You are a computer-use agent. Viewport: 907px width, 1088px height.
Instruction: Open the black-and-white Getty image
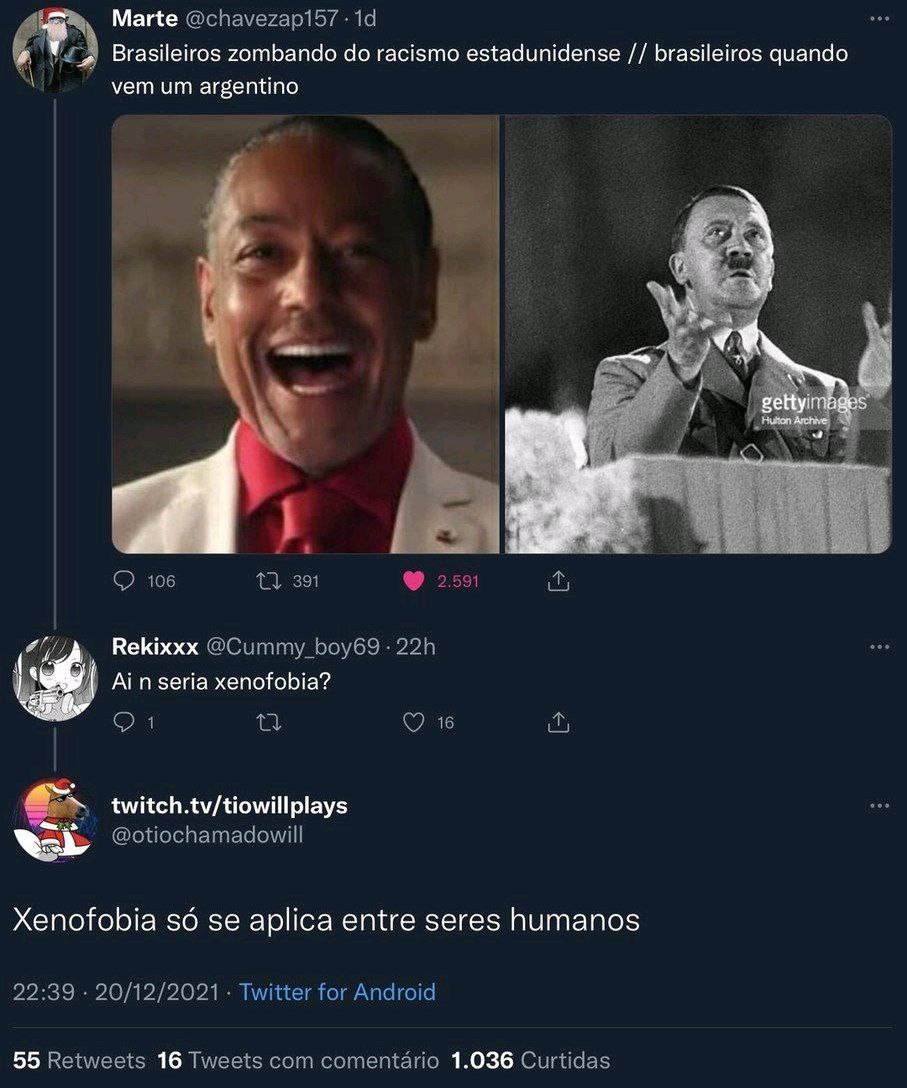point(698,334)
